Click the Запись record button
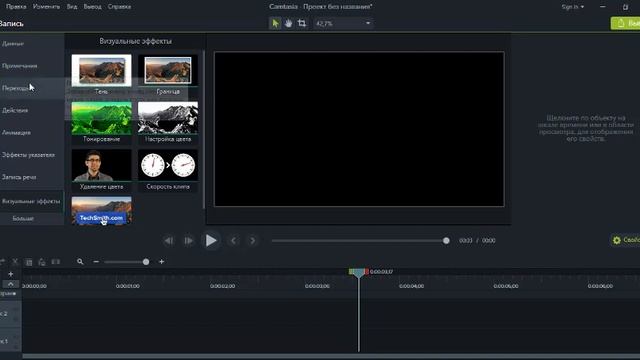Image resolution: width=640 pixels, height=360 pixels. click(x=11, y=24)
